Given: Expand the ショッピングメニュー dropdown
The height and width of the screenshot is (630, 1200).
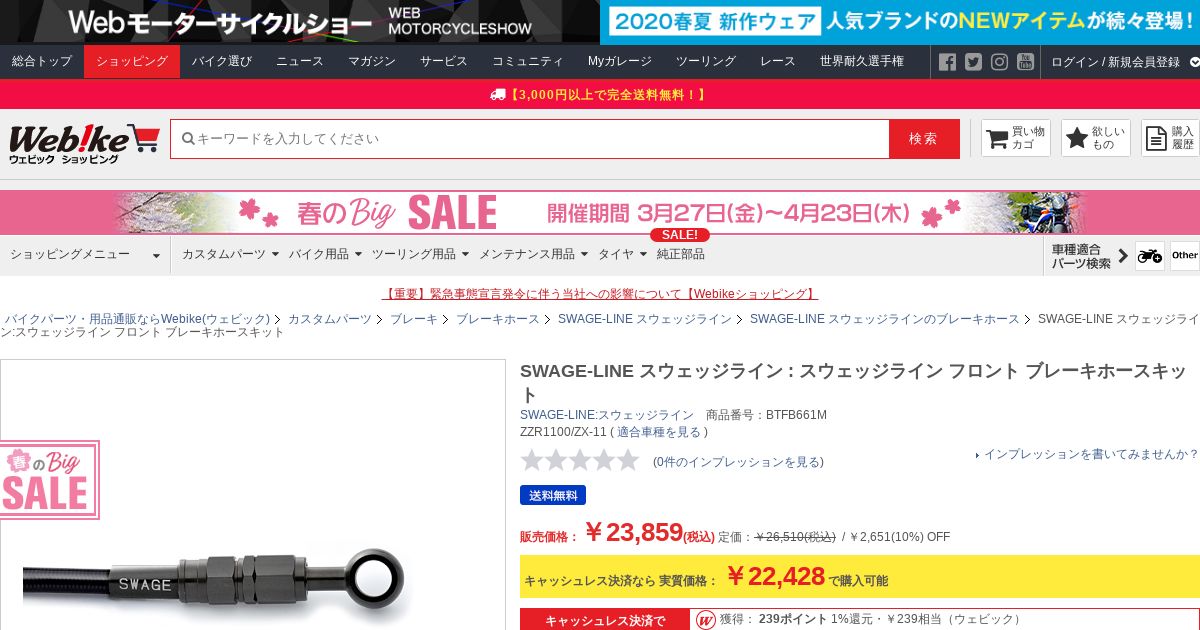Looking at the screenshot, I should (85, 255).
